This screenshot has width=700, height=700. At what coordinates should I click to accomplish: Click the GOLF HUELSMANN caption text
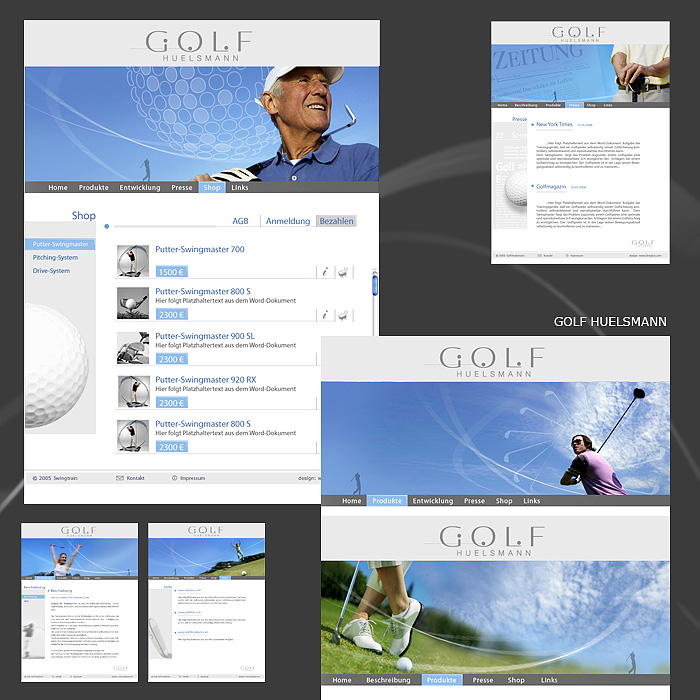coord(610,321)
